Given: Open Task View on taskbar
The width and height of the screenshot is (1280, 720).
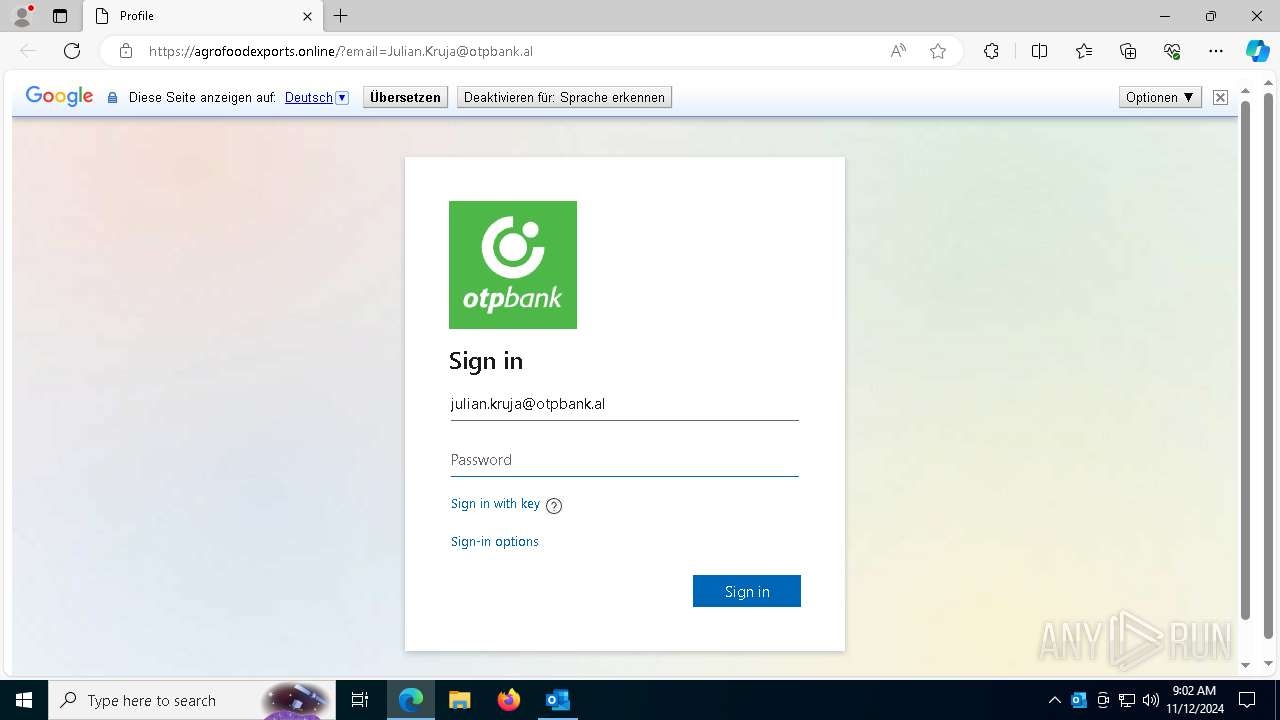Looking at the screenshot, I should pyautogui.click(x=360, y=700).
